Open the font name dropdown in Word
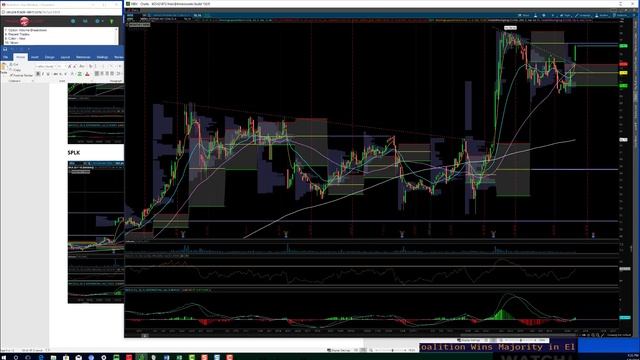Screen dimensions: 640x360 [x=45, y=66]
